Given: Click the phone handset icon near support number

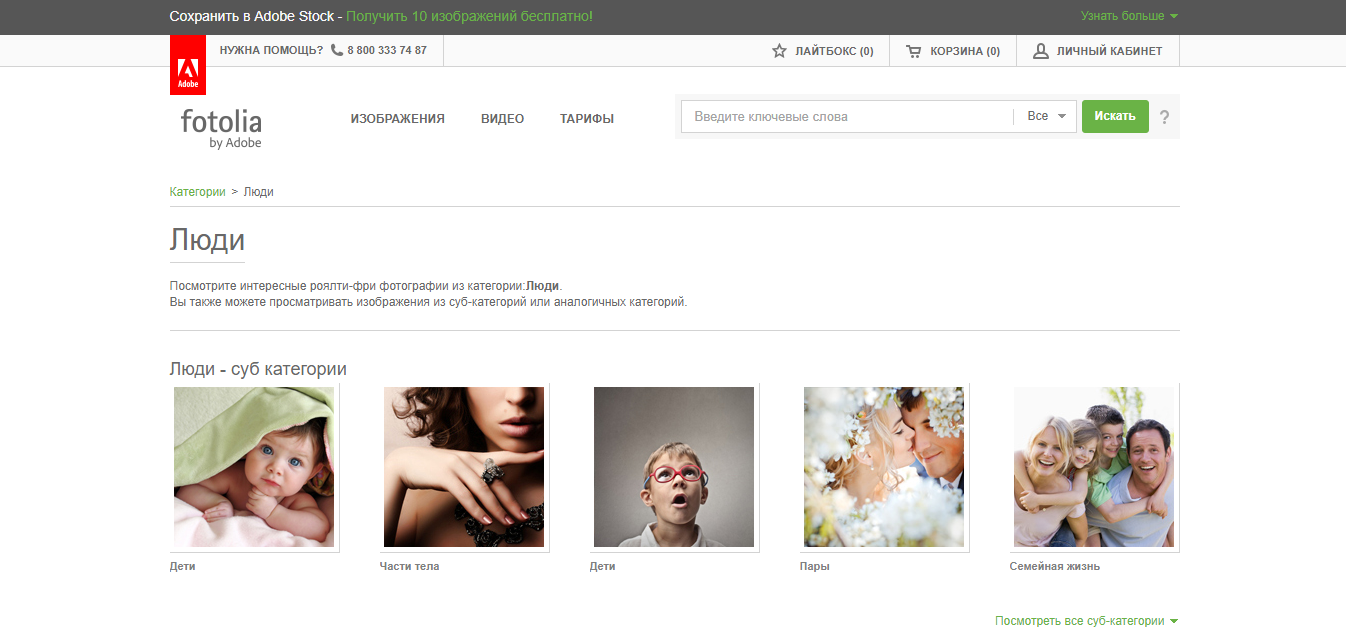Looking at the screenshot, I should pos(335,50).
